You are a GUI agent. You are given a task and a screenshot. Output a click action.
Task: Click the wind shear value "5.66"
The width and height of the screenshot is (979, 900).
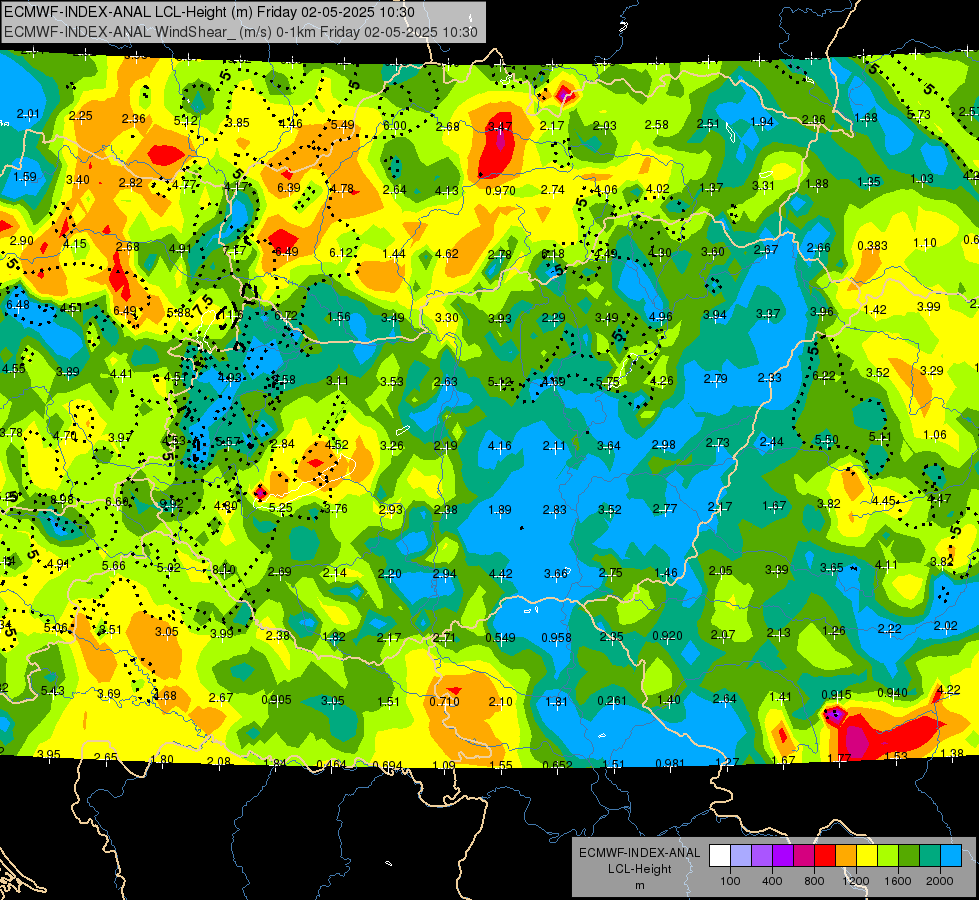coord(114,566)
